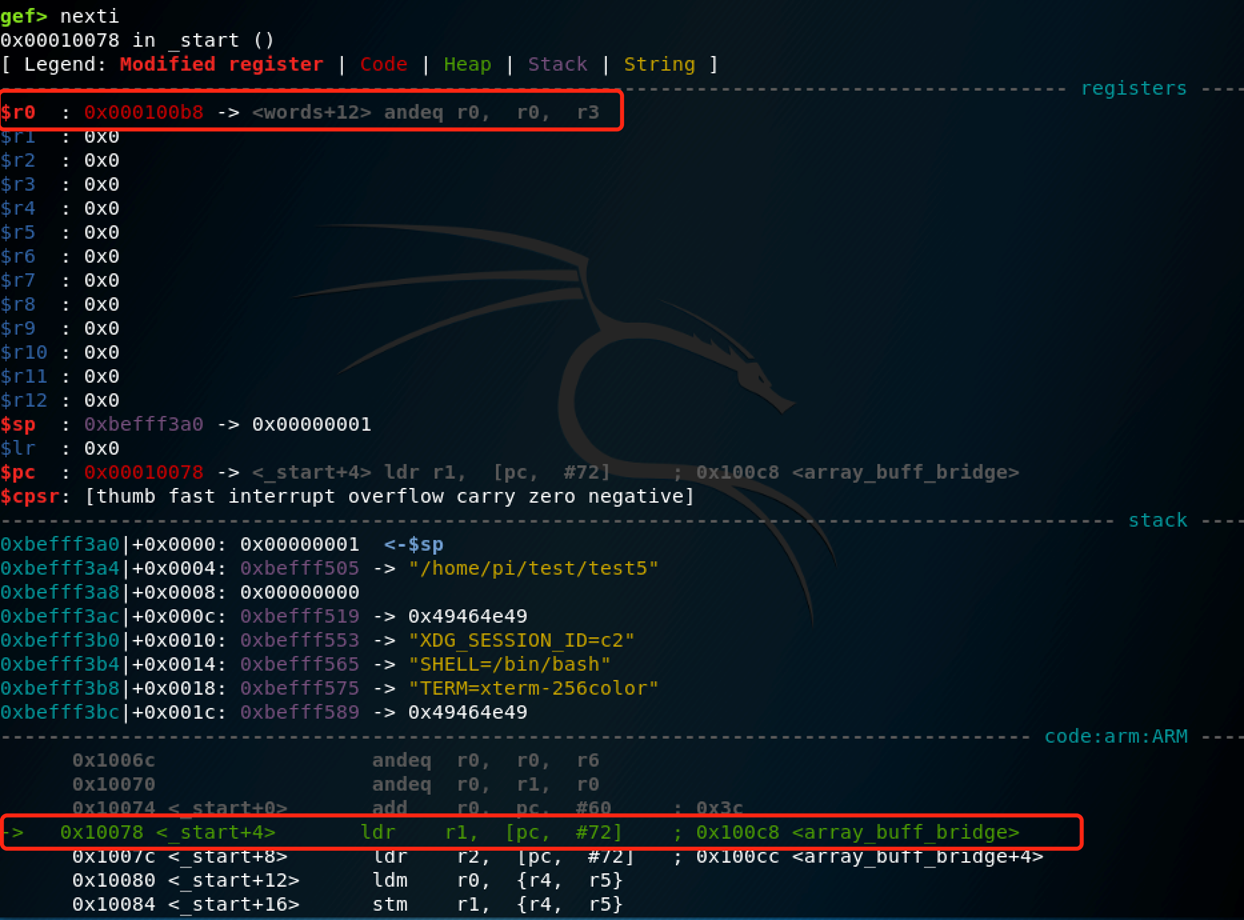Click stack address 0xbefff3b4
This screenshot has height=920, width=1244.
pos(60,664)
